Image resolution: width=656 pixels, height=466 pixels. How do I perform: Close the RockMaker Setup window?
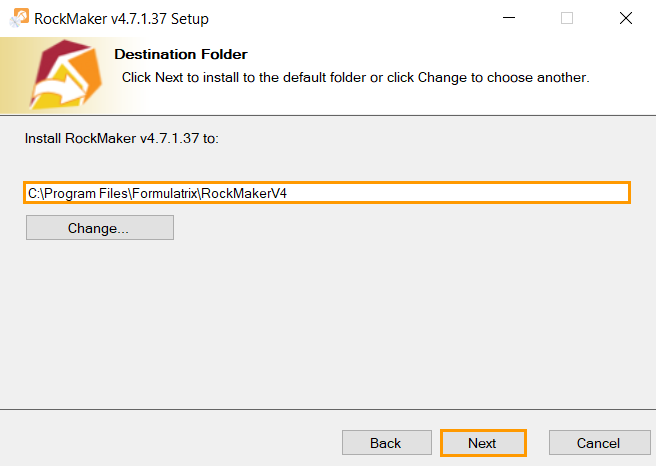click(626, 19)
